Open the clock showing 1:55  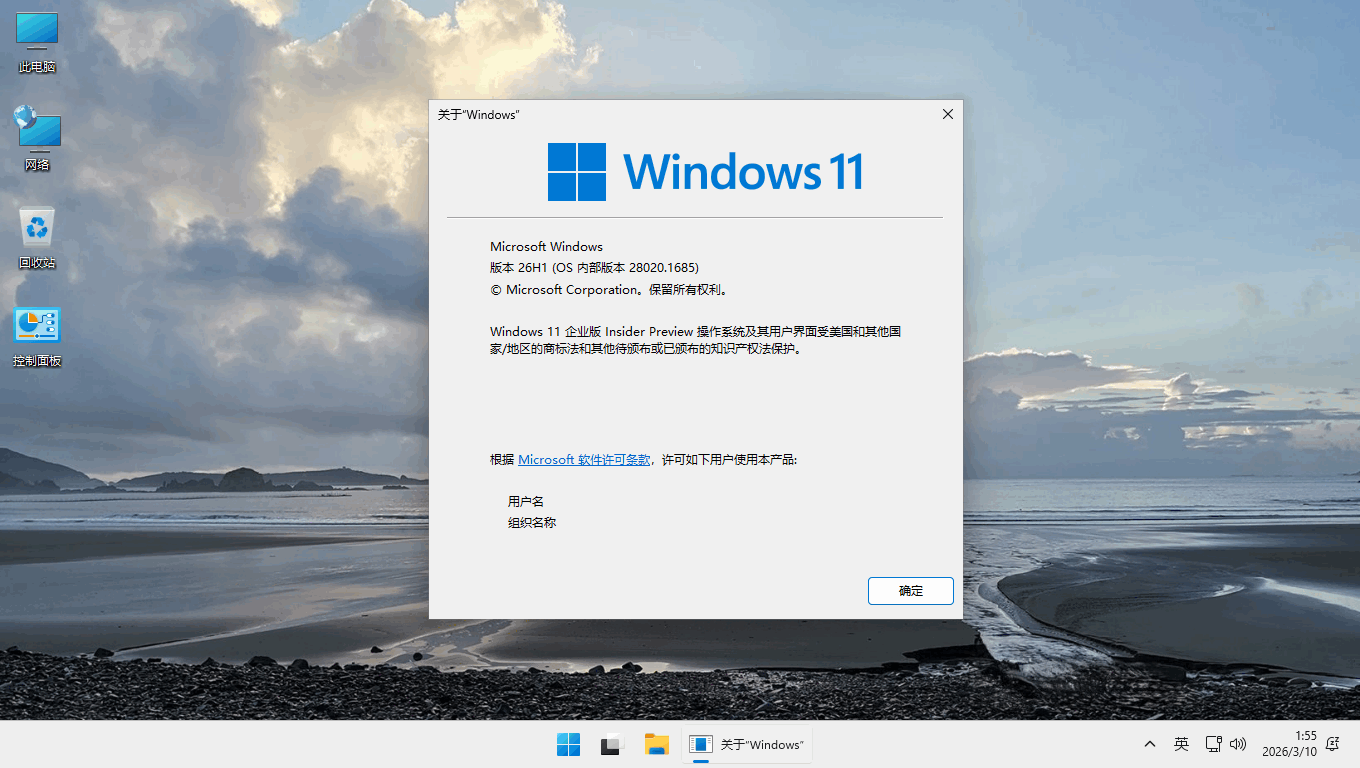click(1289, 744)
